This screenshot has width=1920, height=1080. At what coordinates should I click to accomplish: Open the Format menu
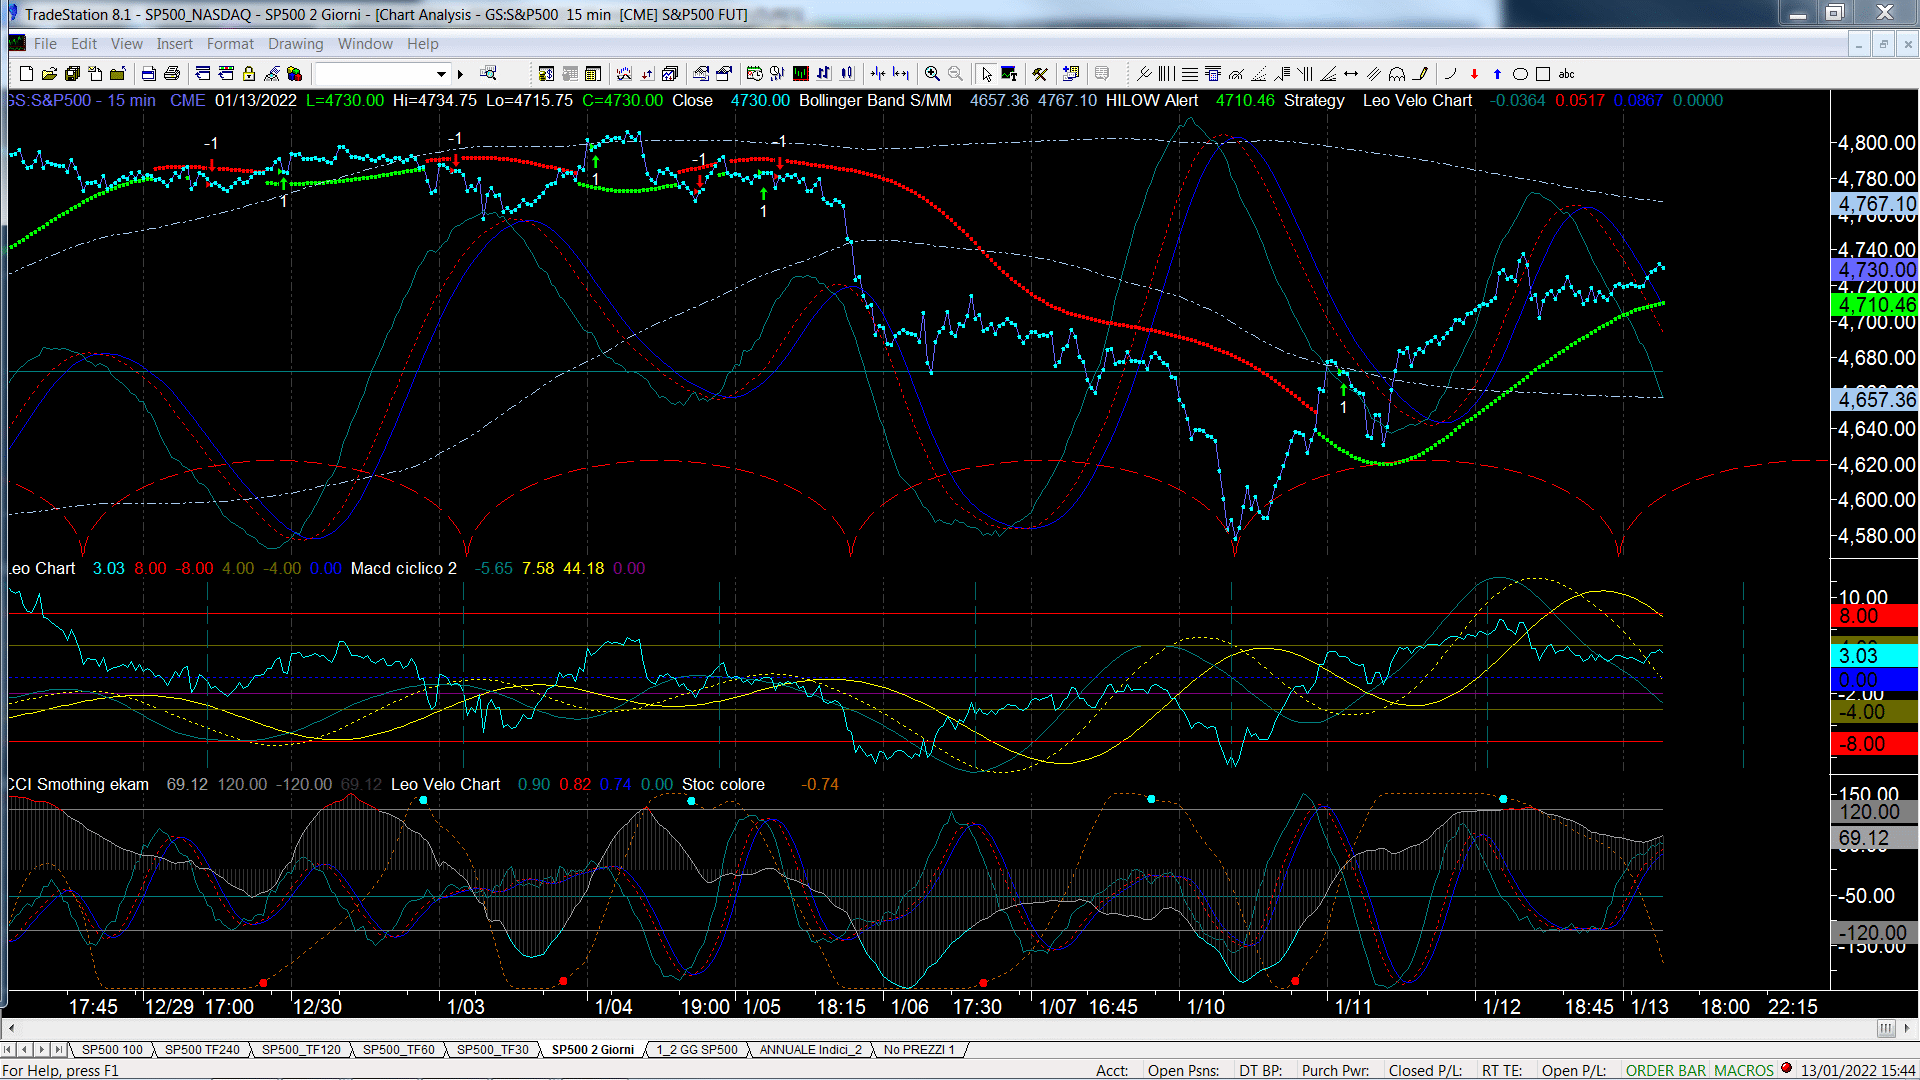(230, 44)
